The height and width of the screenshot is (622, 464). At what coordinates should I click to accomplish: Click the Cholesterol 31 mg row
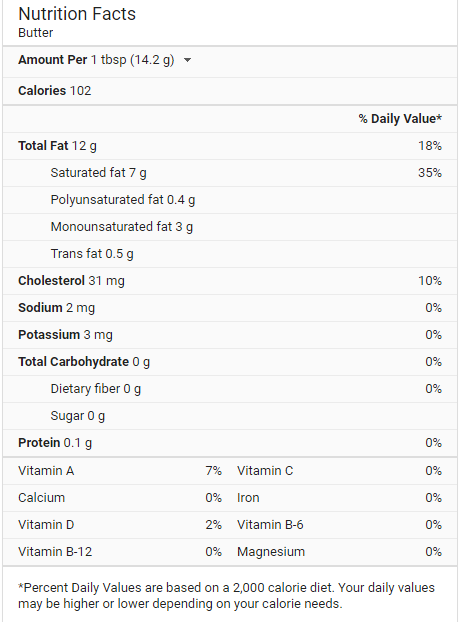tap(230, 281)
